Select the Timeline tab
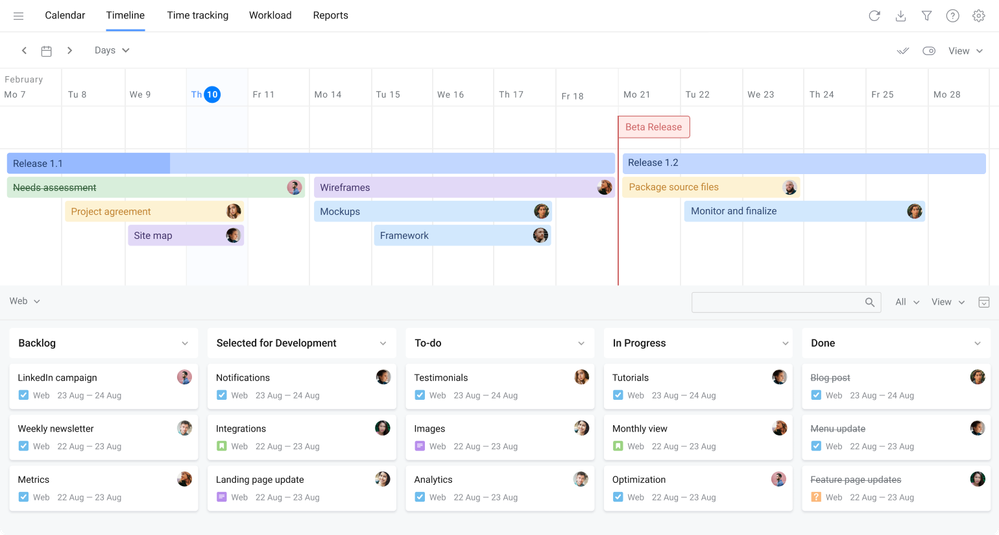 pyautogui.click(x=126, y=15)
